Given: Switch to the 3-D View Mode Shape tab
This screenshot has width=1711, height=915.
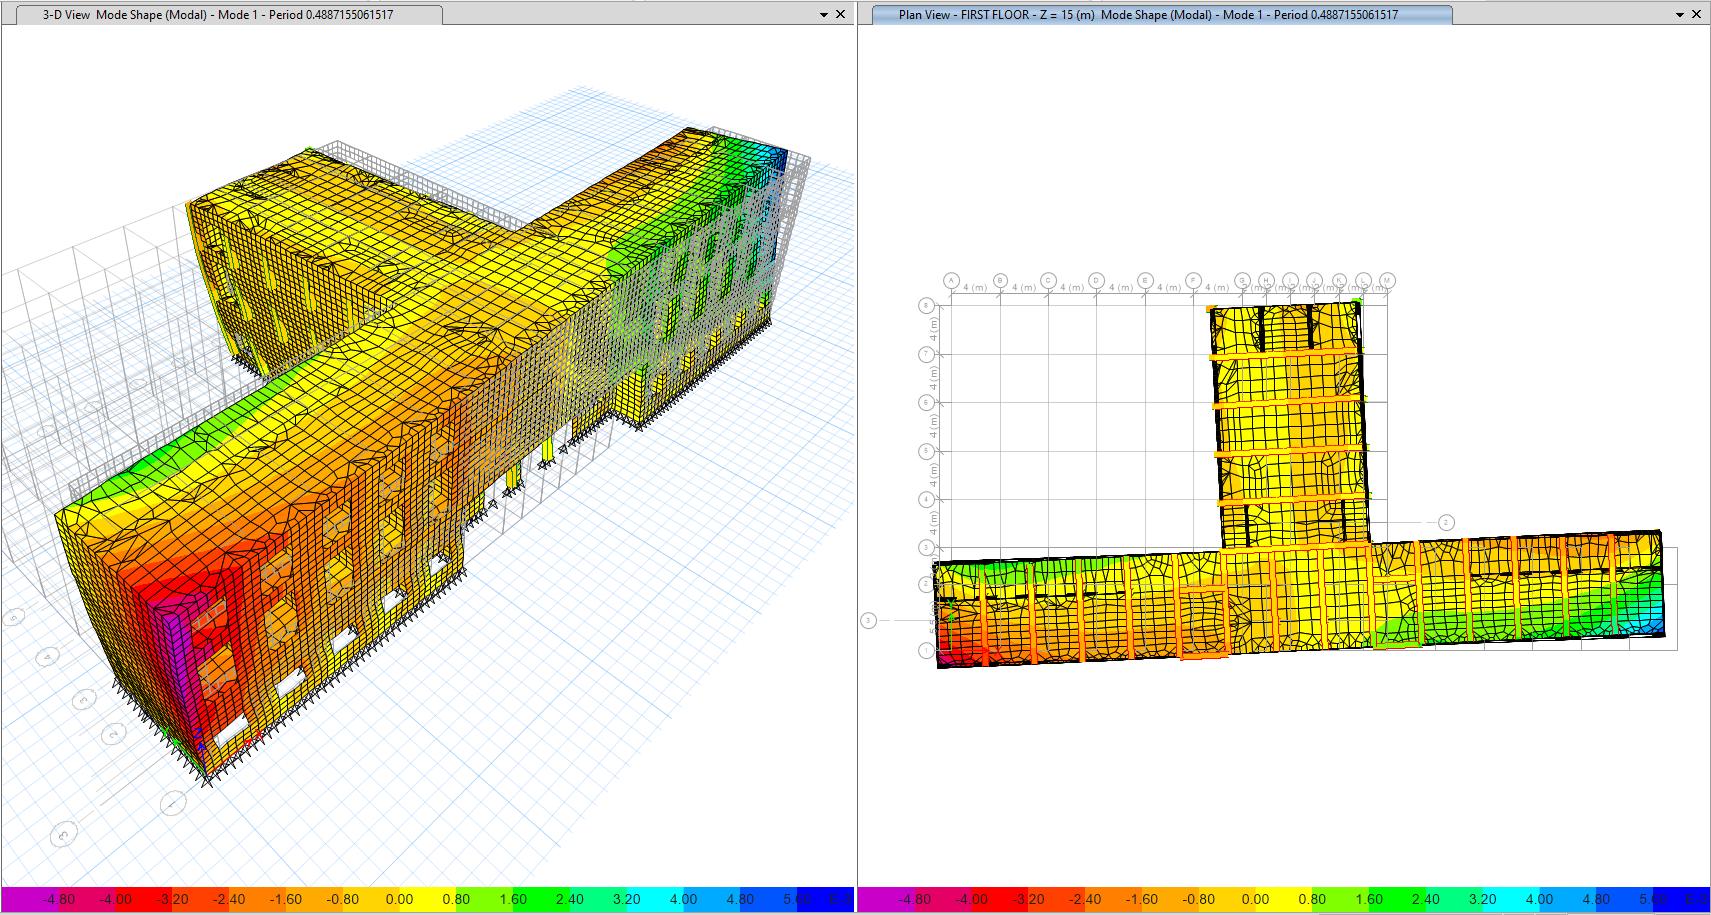Looking at the screenshot, I should [x=218, y=15].
